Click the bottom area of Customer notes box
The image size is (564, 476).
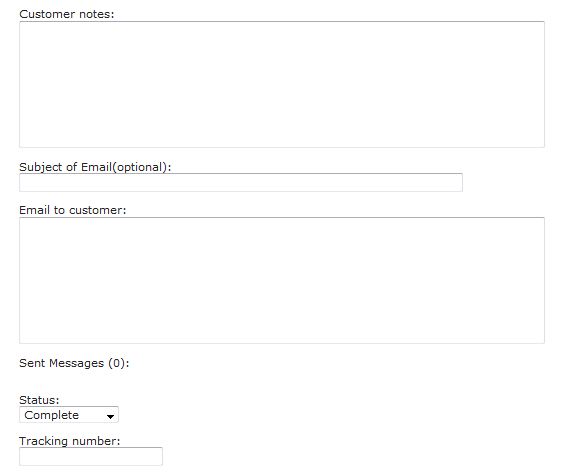coord(282,140)
